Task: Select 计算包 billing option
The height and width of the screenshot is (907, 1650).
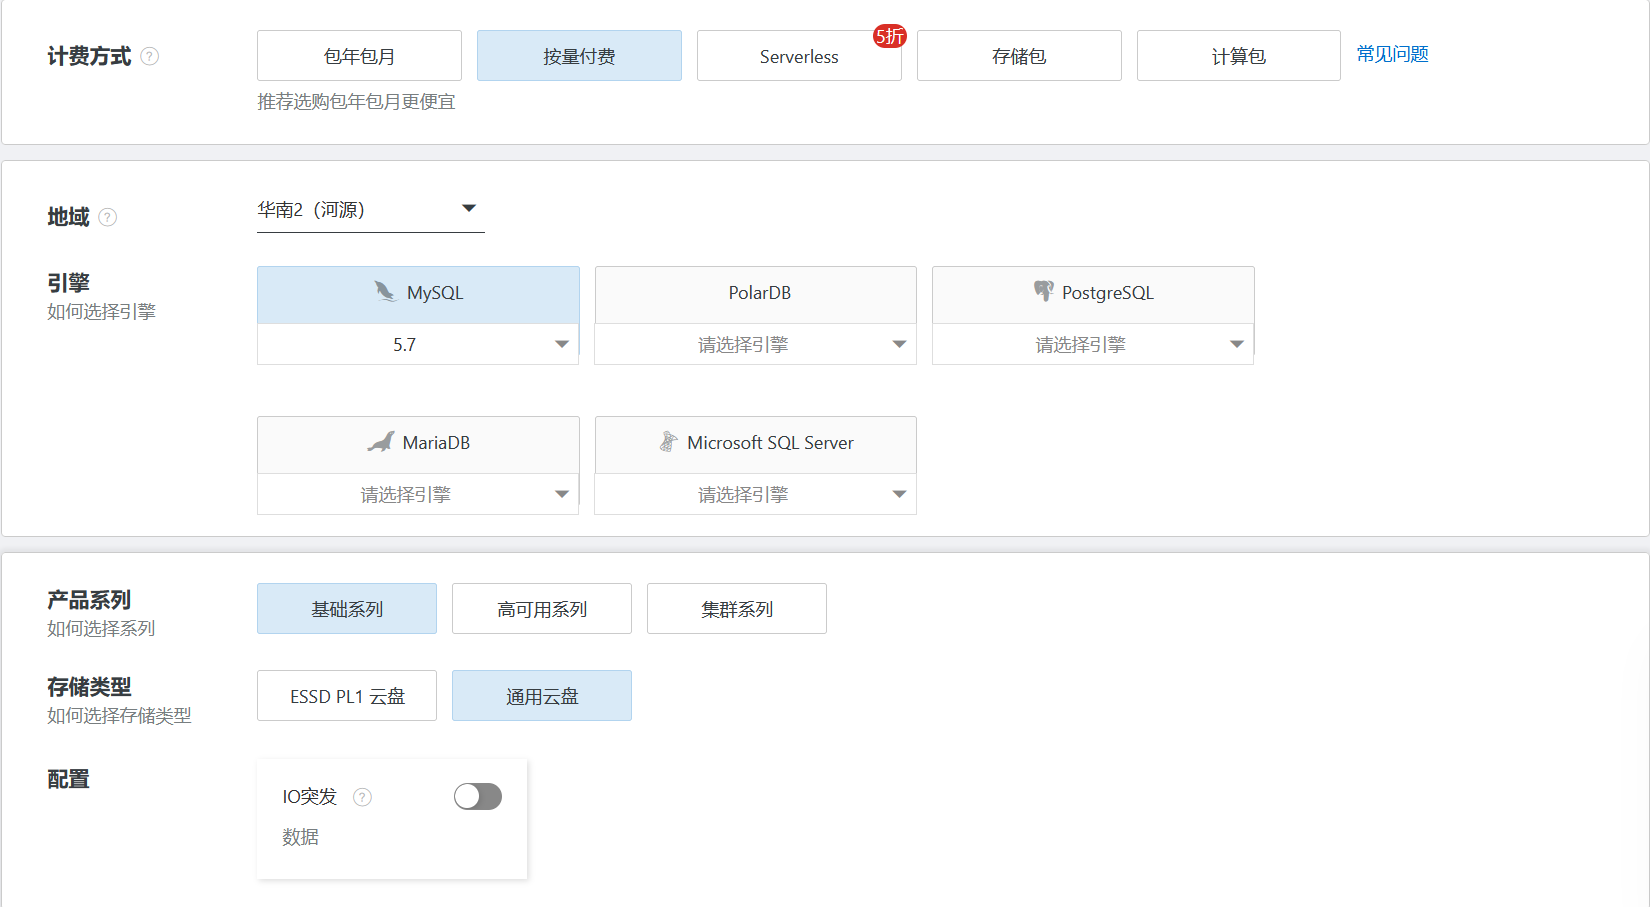Action: tap(1239, 56)
